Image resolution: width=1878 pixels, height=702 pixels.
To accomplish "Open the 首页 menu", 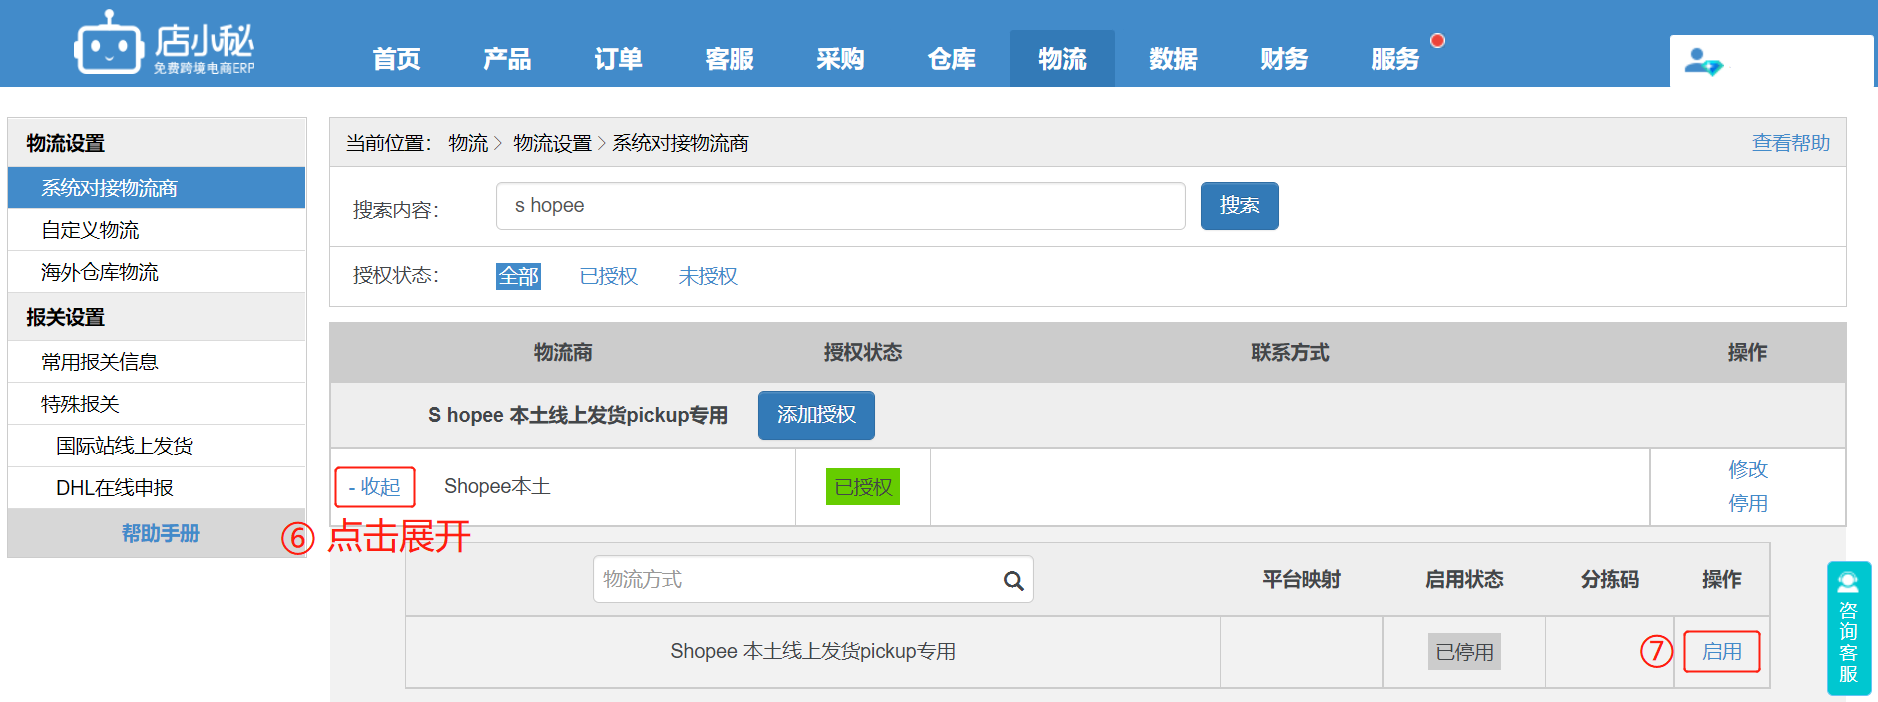I will [x=397, y=59].
